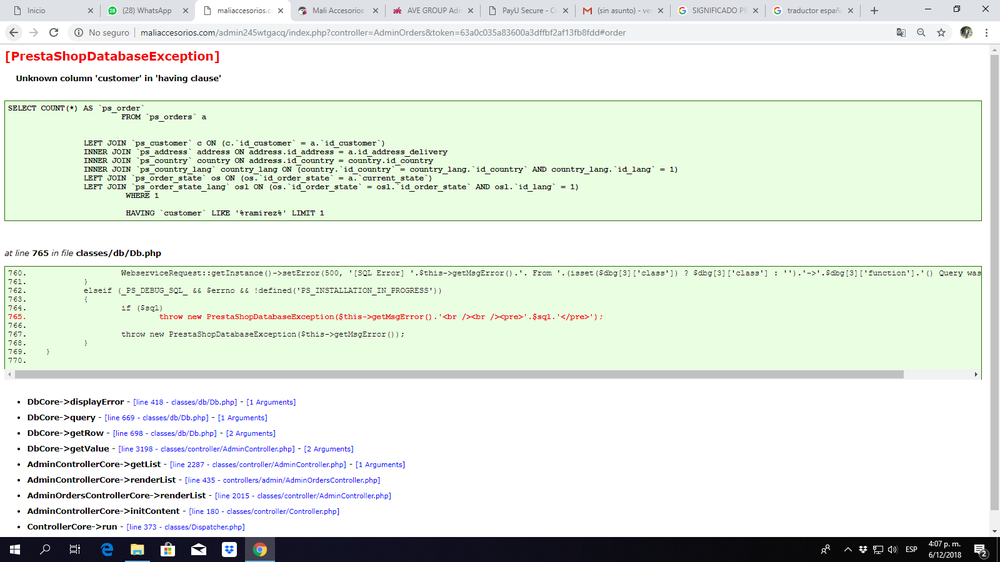Show arguments for AdminControllerCore->getList

tap(380, 465)
